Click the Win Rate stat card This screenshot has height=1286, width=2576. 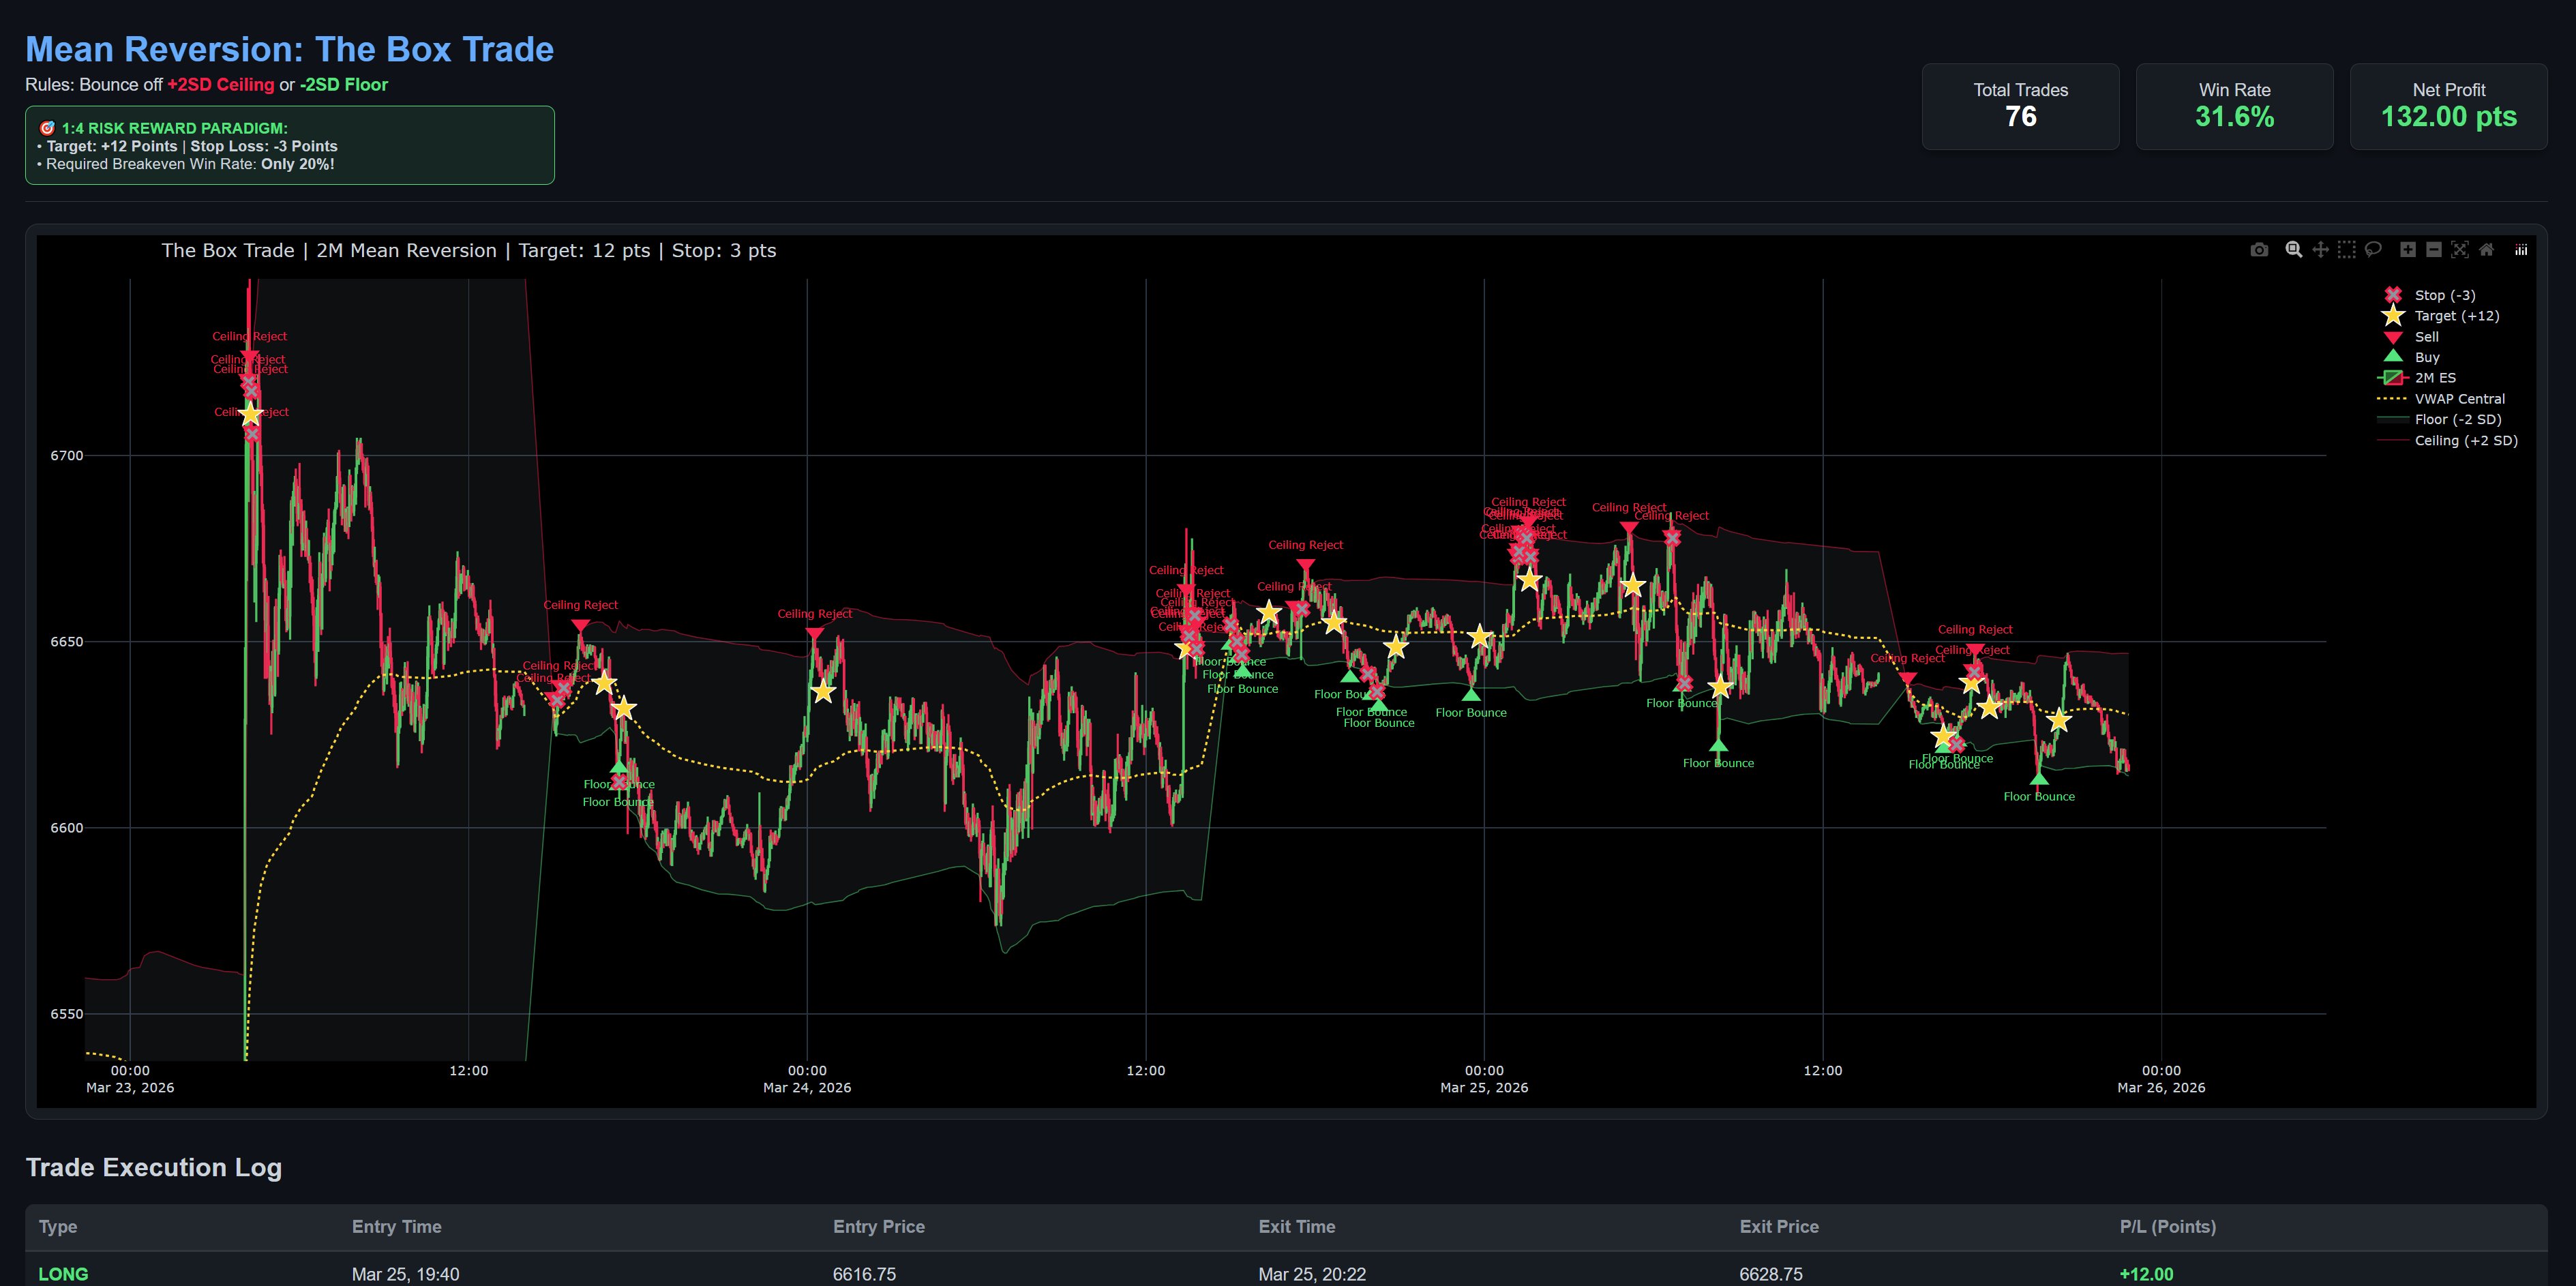2234,106
